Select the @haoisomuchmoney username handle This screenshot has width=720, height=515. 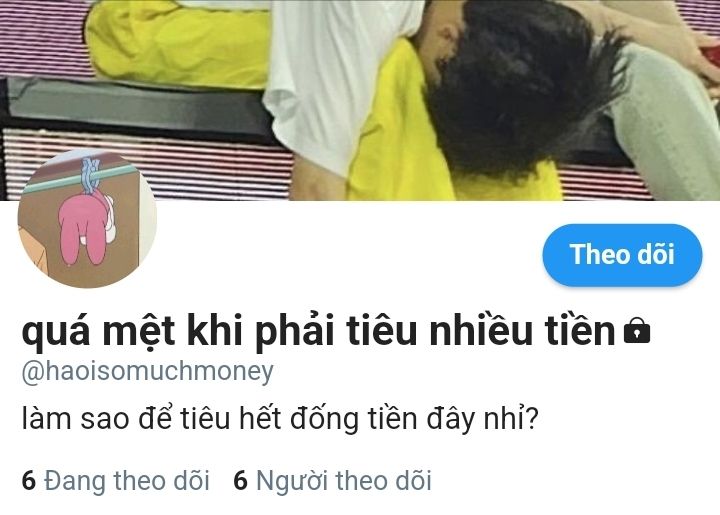tap(147, 372)
